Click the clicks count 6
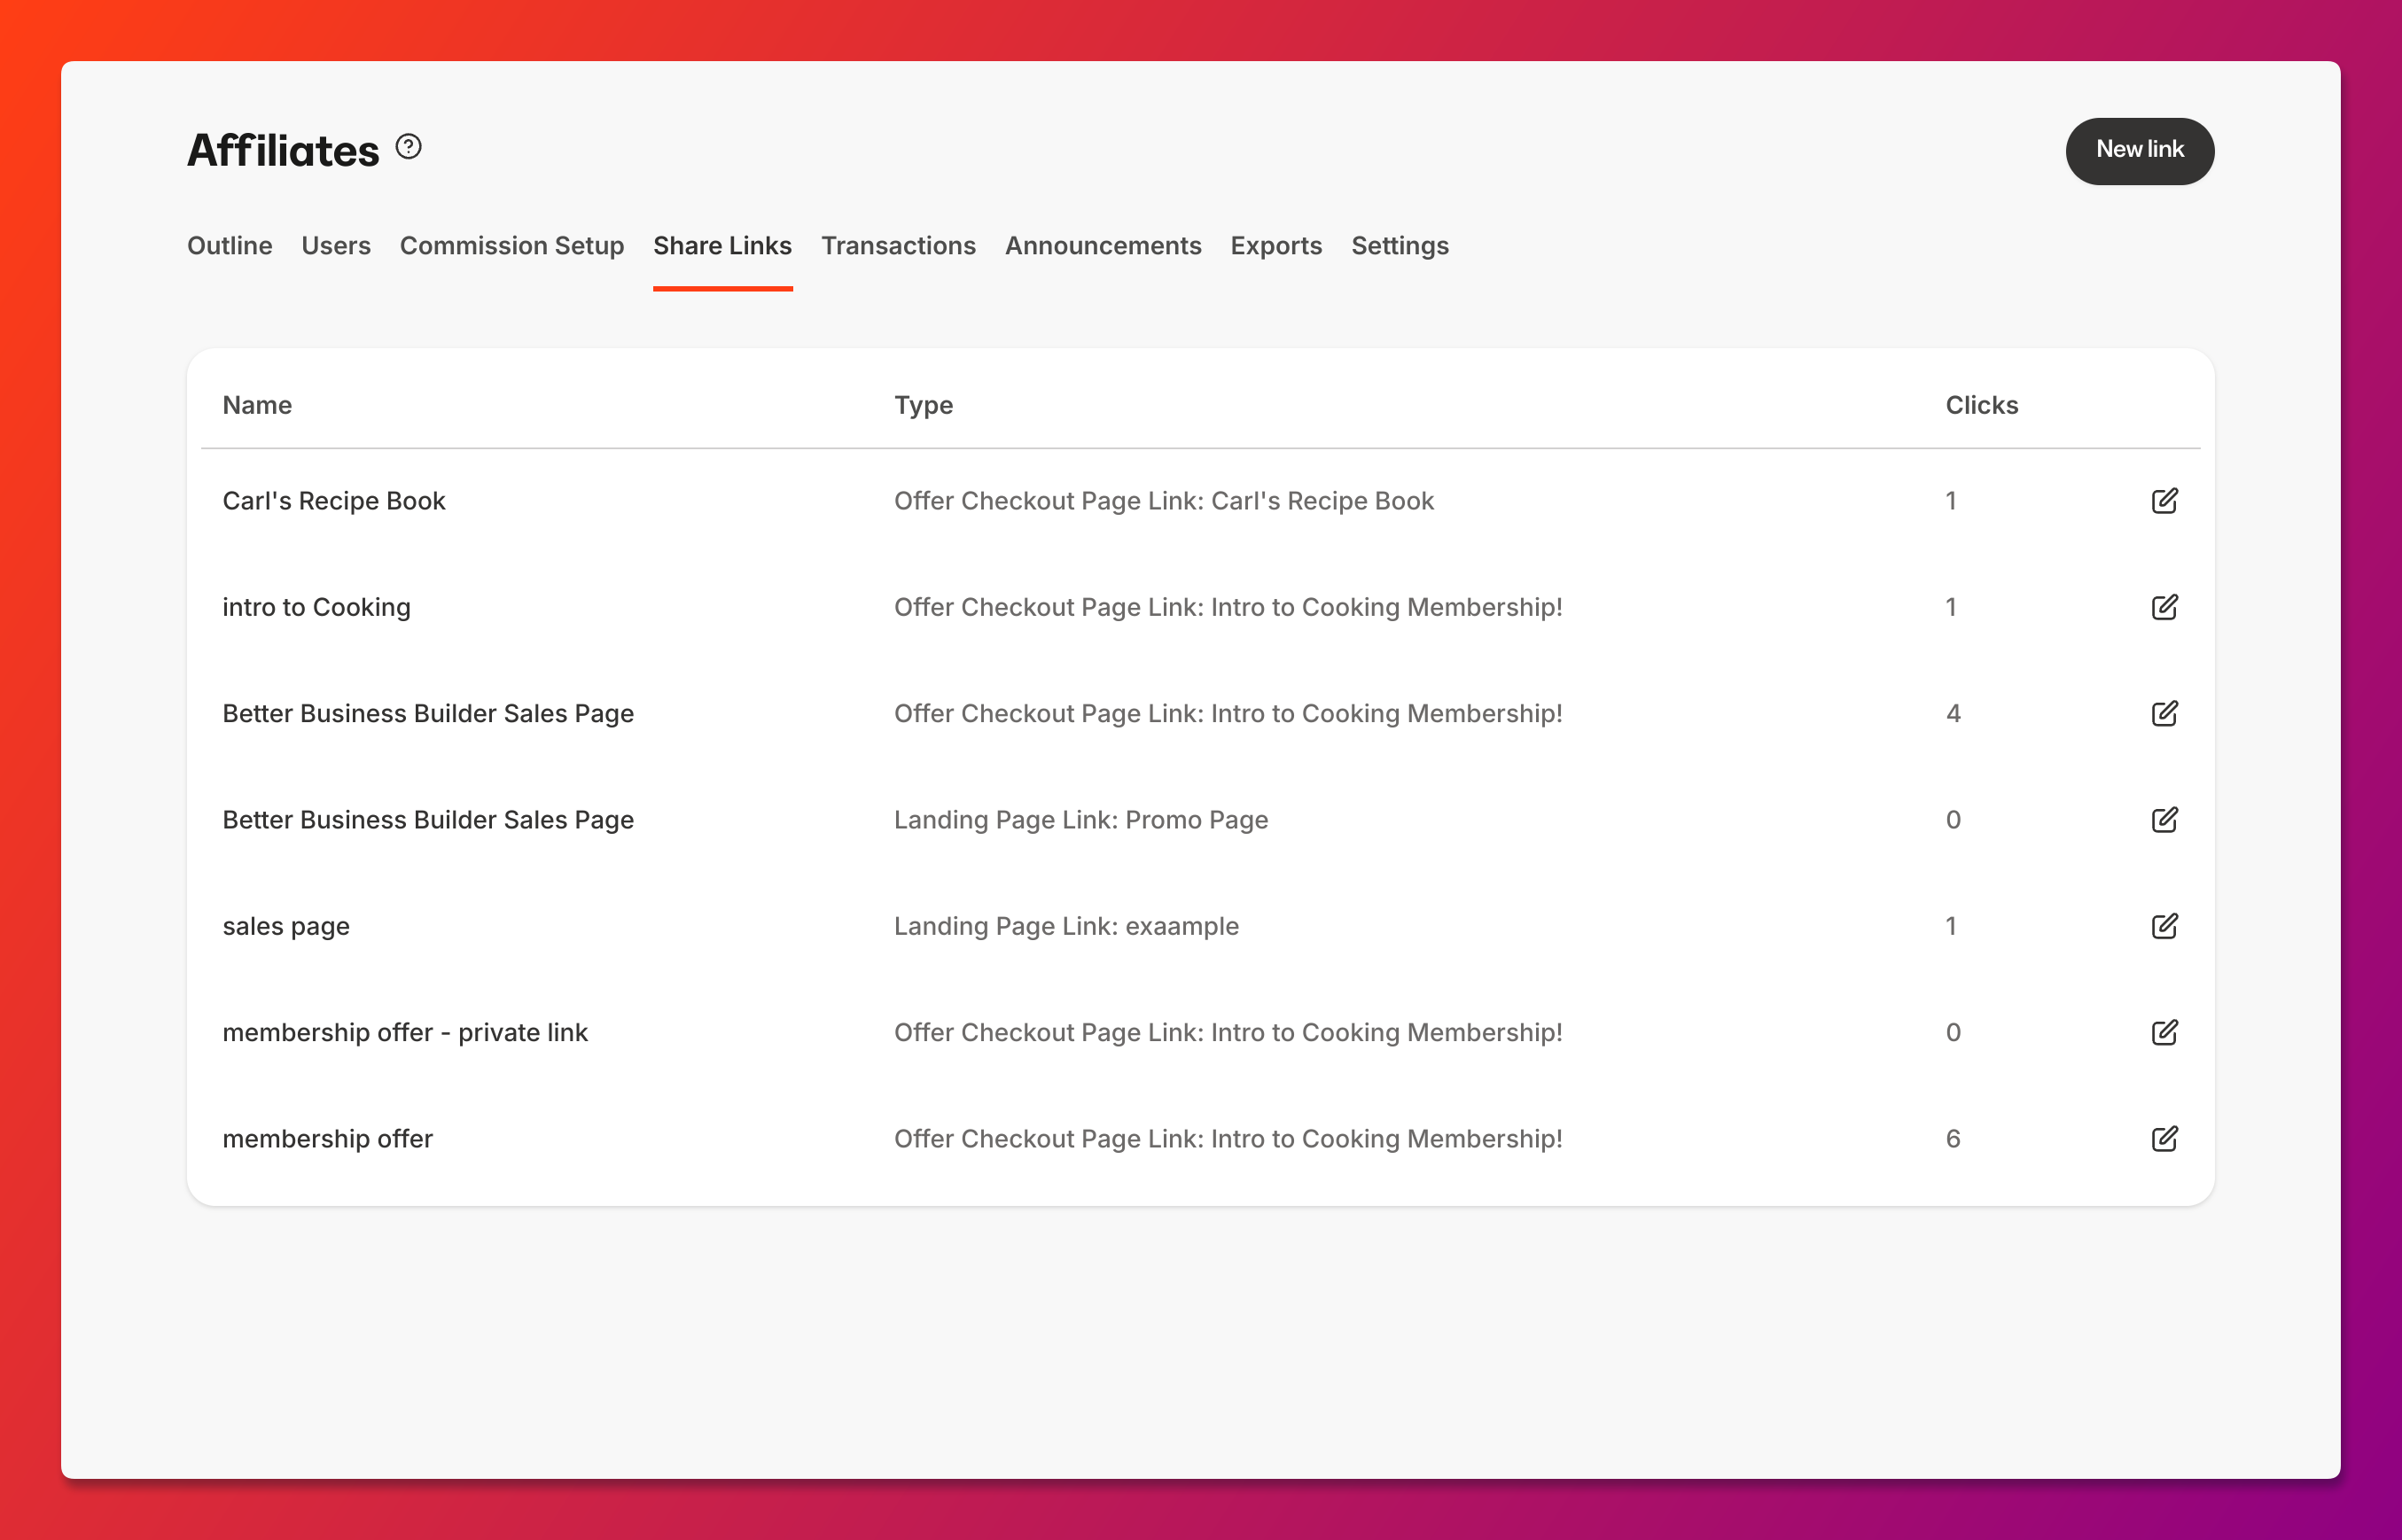This screenshot has height=1540, width=2402. (1953, 1139)
